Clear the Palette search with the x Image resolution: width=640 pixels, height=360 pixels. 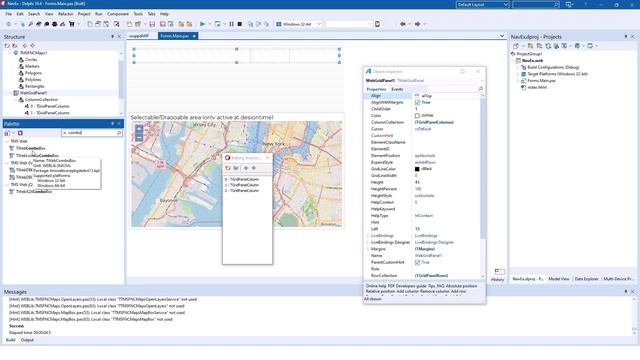tap(64, 133)
